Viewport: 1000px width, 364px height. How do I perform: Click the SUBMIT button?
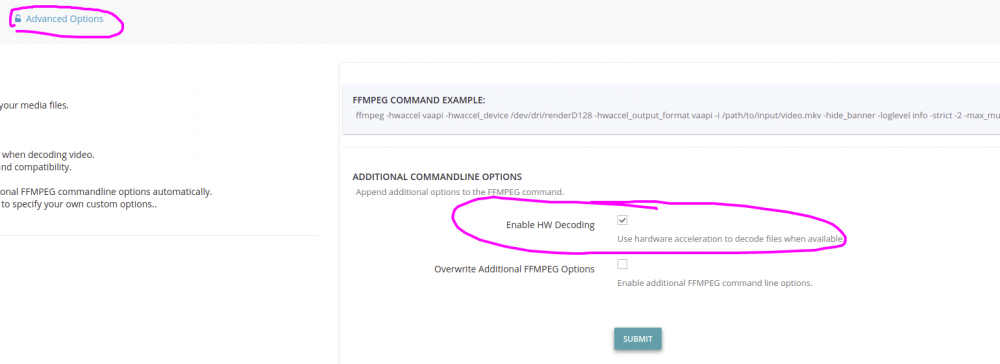click(638, 339)
